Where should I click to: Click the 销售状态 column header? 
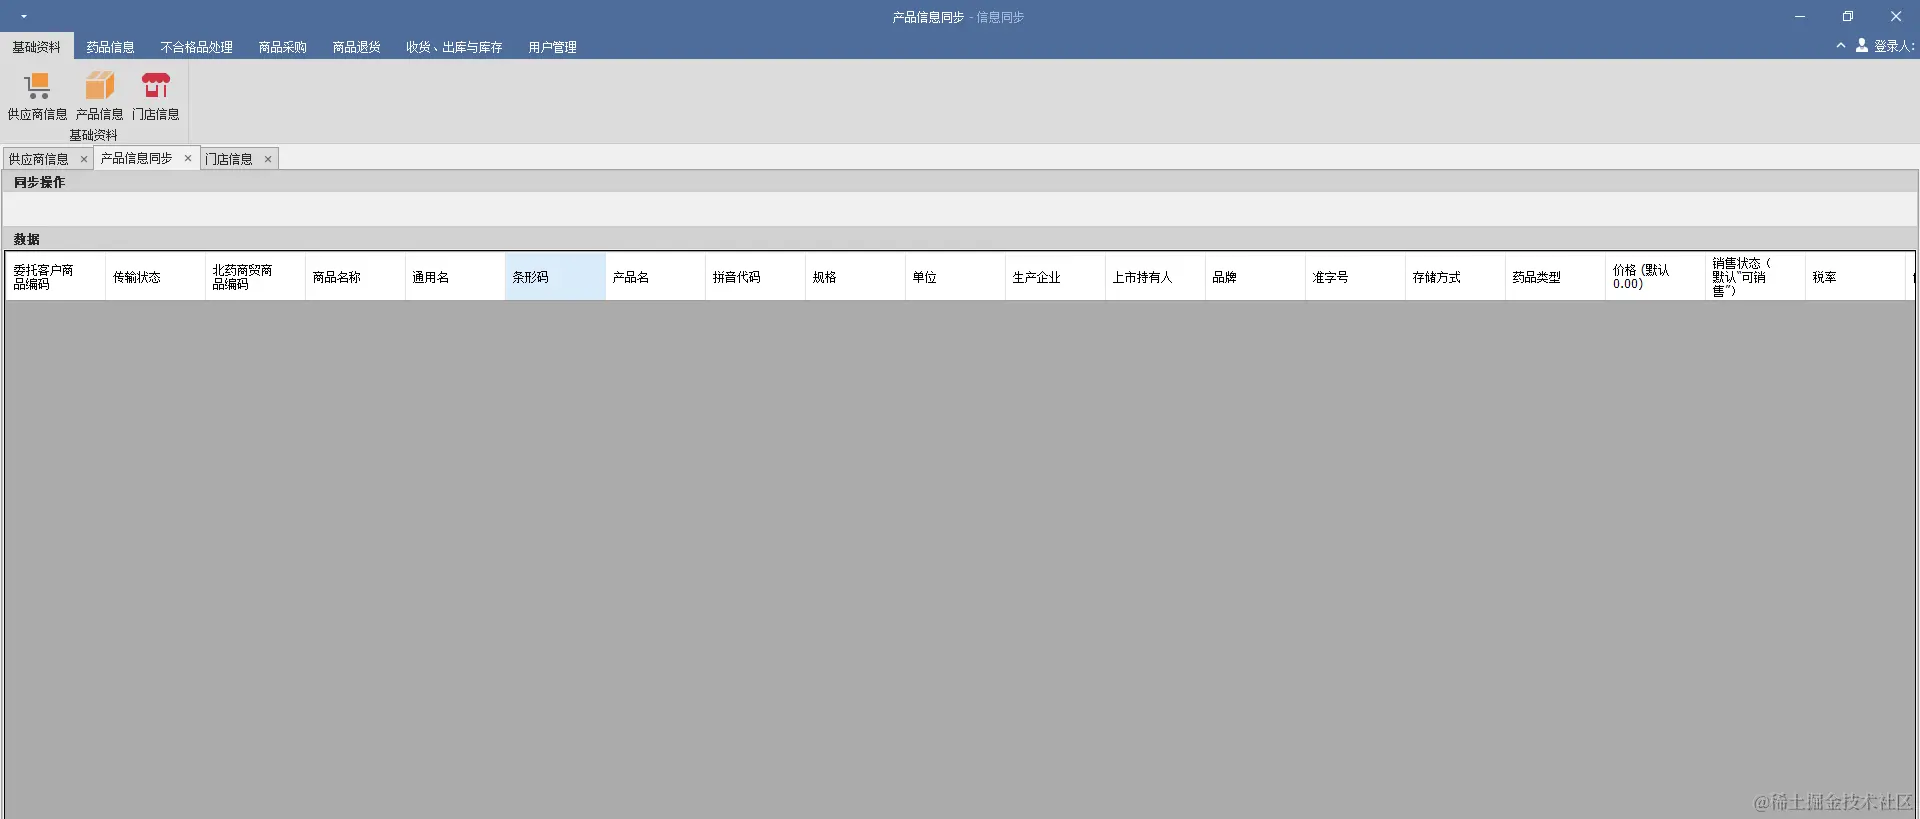click(x=1755, y=277)
